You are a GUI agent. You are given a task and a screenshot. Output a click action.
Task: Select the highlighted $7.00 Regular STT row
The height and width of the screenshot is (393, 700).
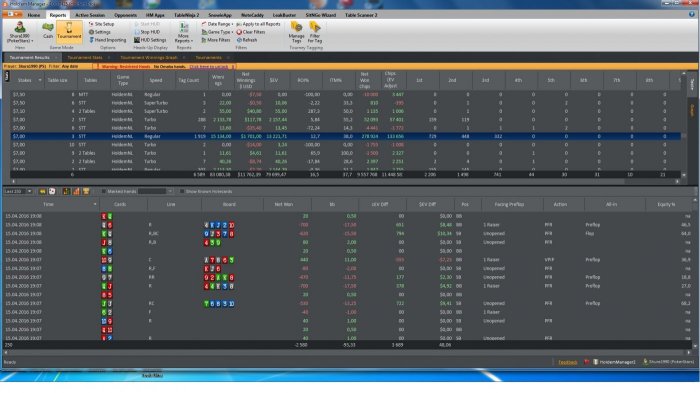346,136
